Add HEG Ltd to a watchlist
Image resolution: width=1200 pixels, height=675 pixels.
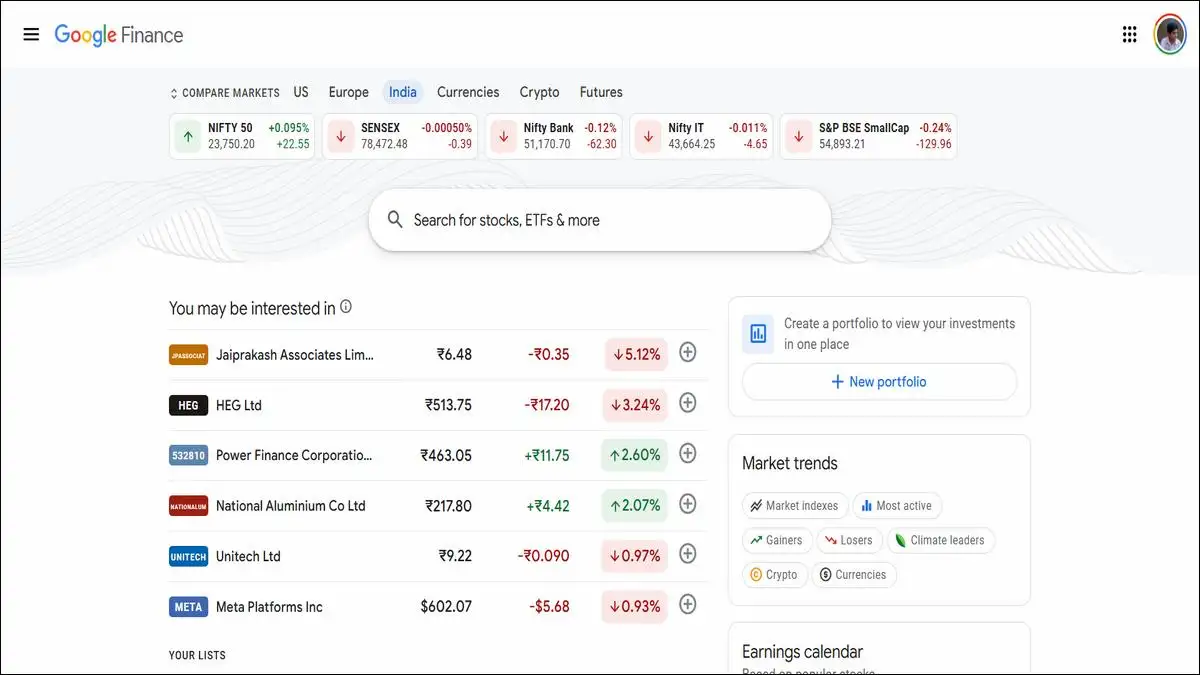(x=687, y=403)
